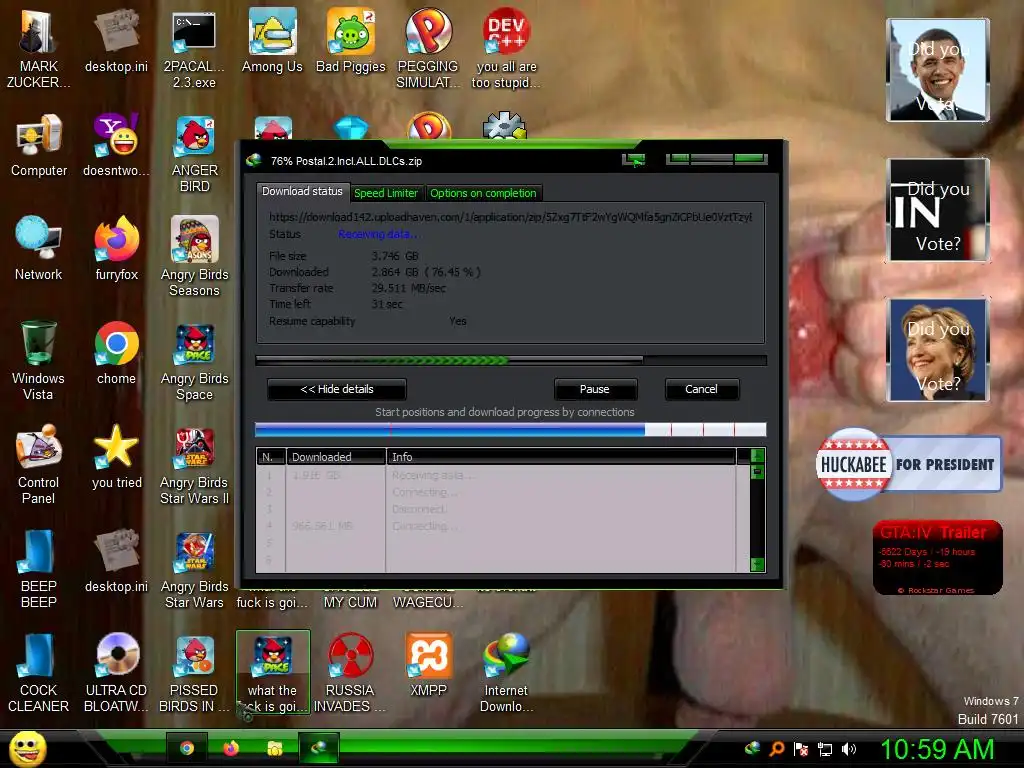The width and height of the screenshot is (1024, 768).
Task: Open the Among Us shortcut
Action: click(x=272, y=40)
